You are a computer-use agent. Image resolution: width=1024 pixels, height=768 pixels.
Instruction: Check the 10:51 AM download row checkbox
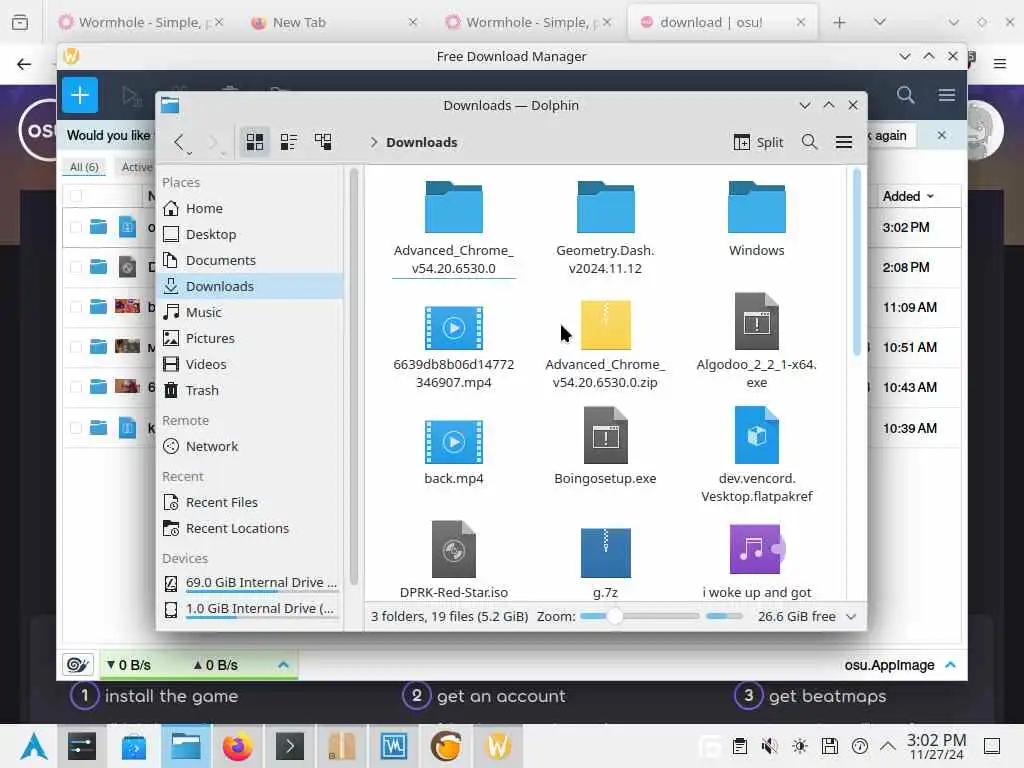tap(76, 347)
